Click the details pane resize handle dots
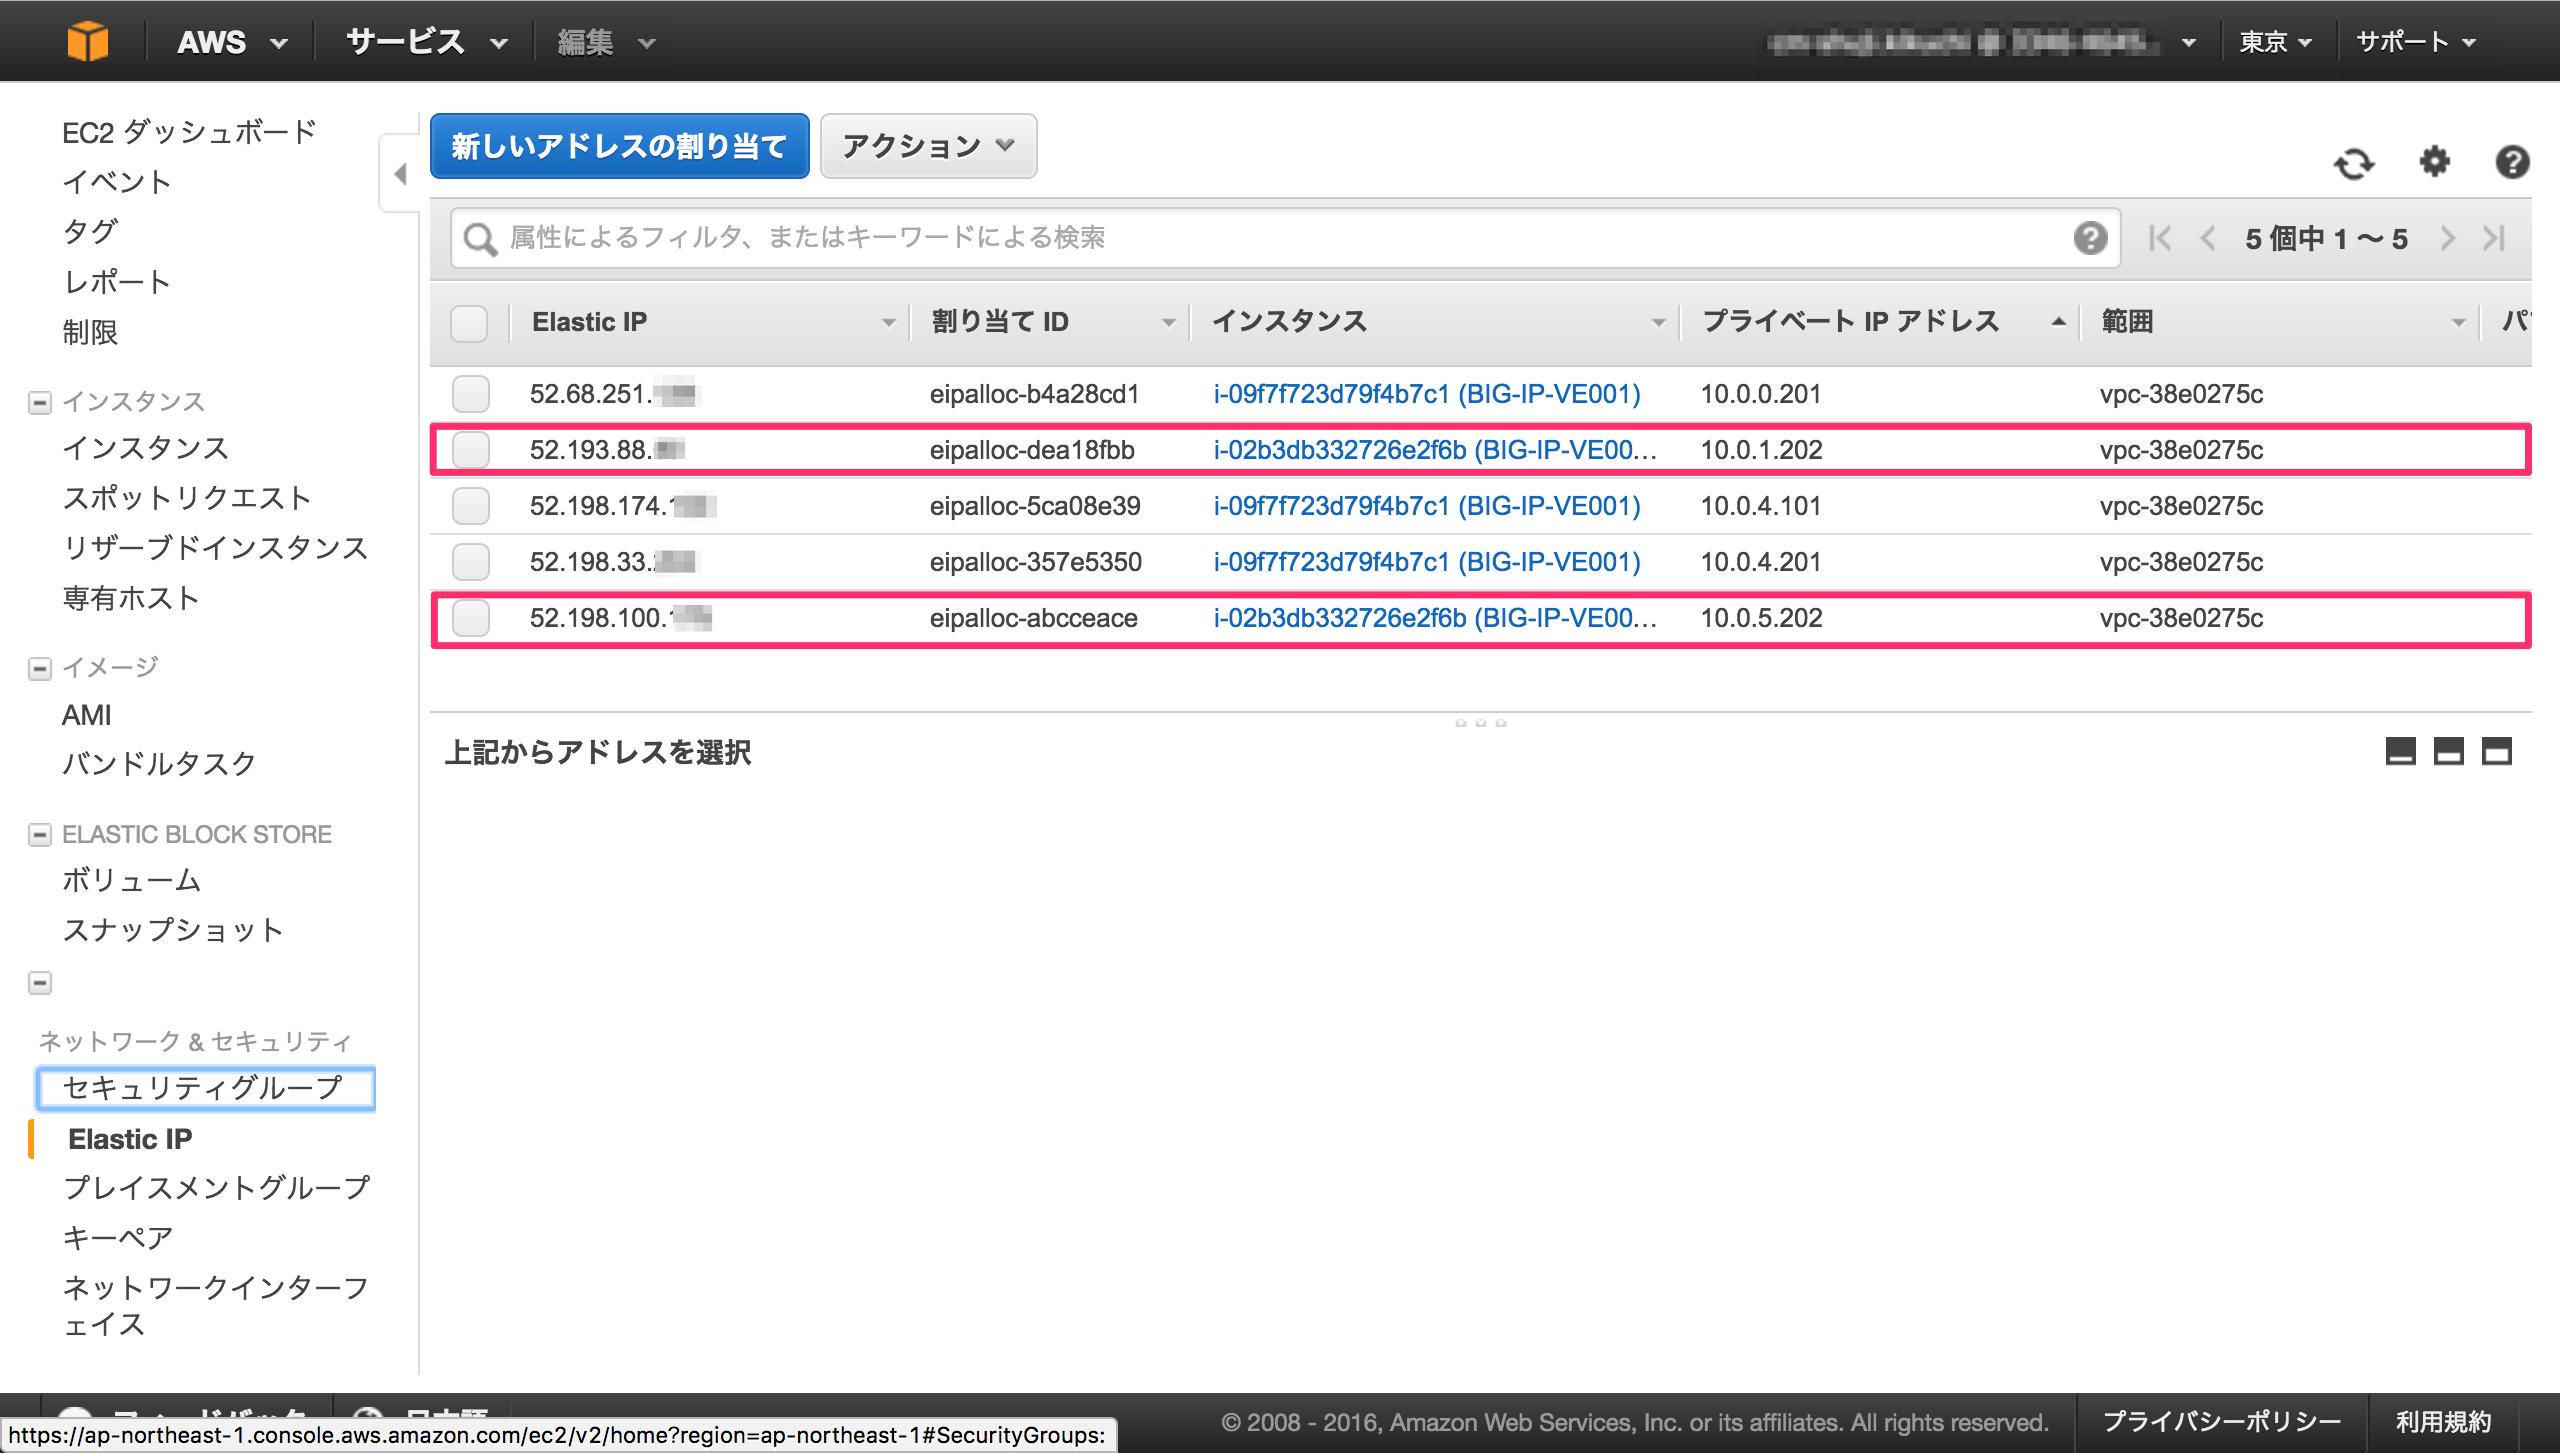Viewport: 2560px width, 1453px height. (1480, 722)
